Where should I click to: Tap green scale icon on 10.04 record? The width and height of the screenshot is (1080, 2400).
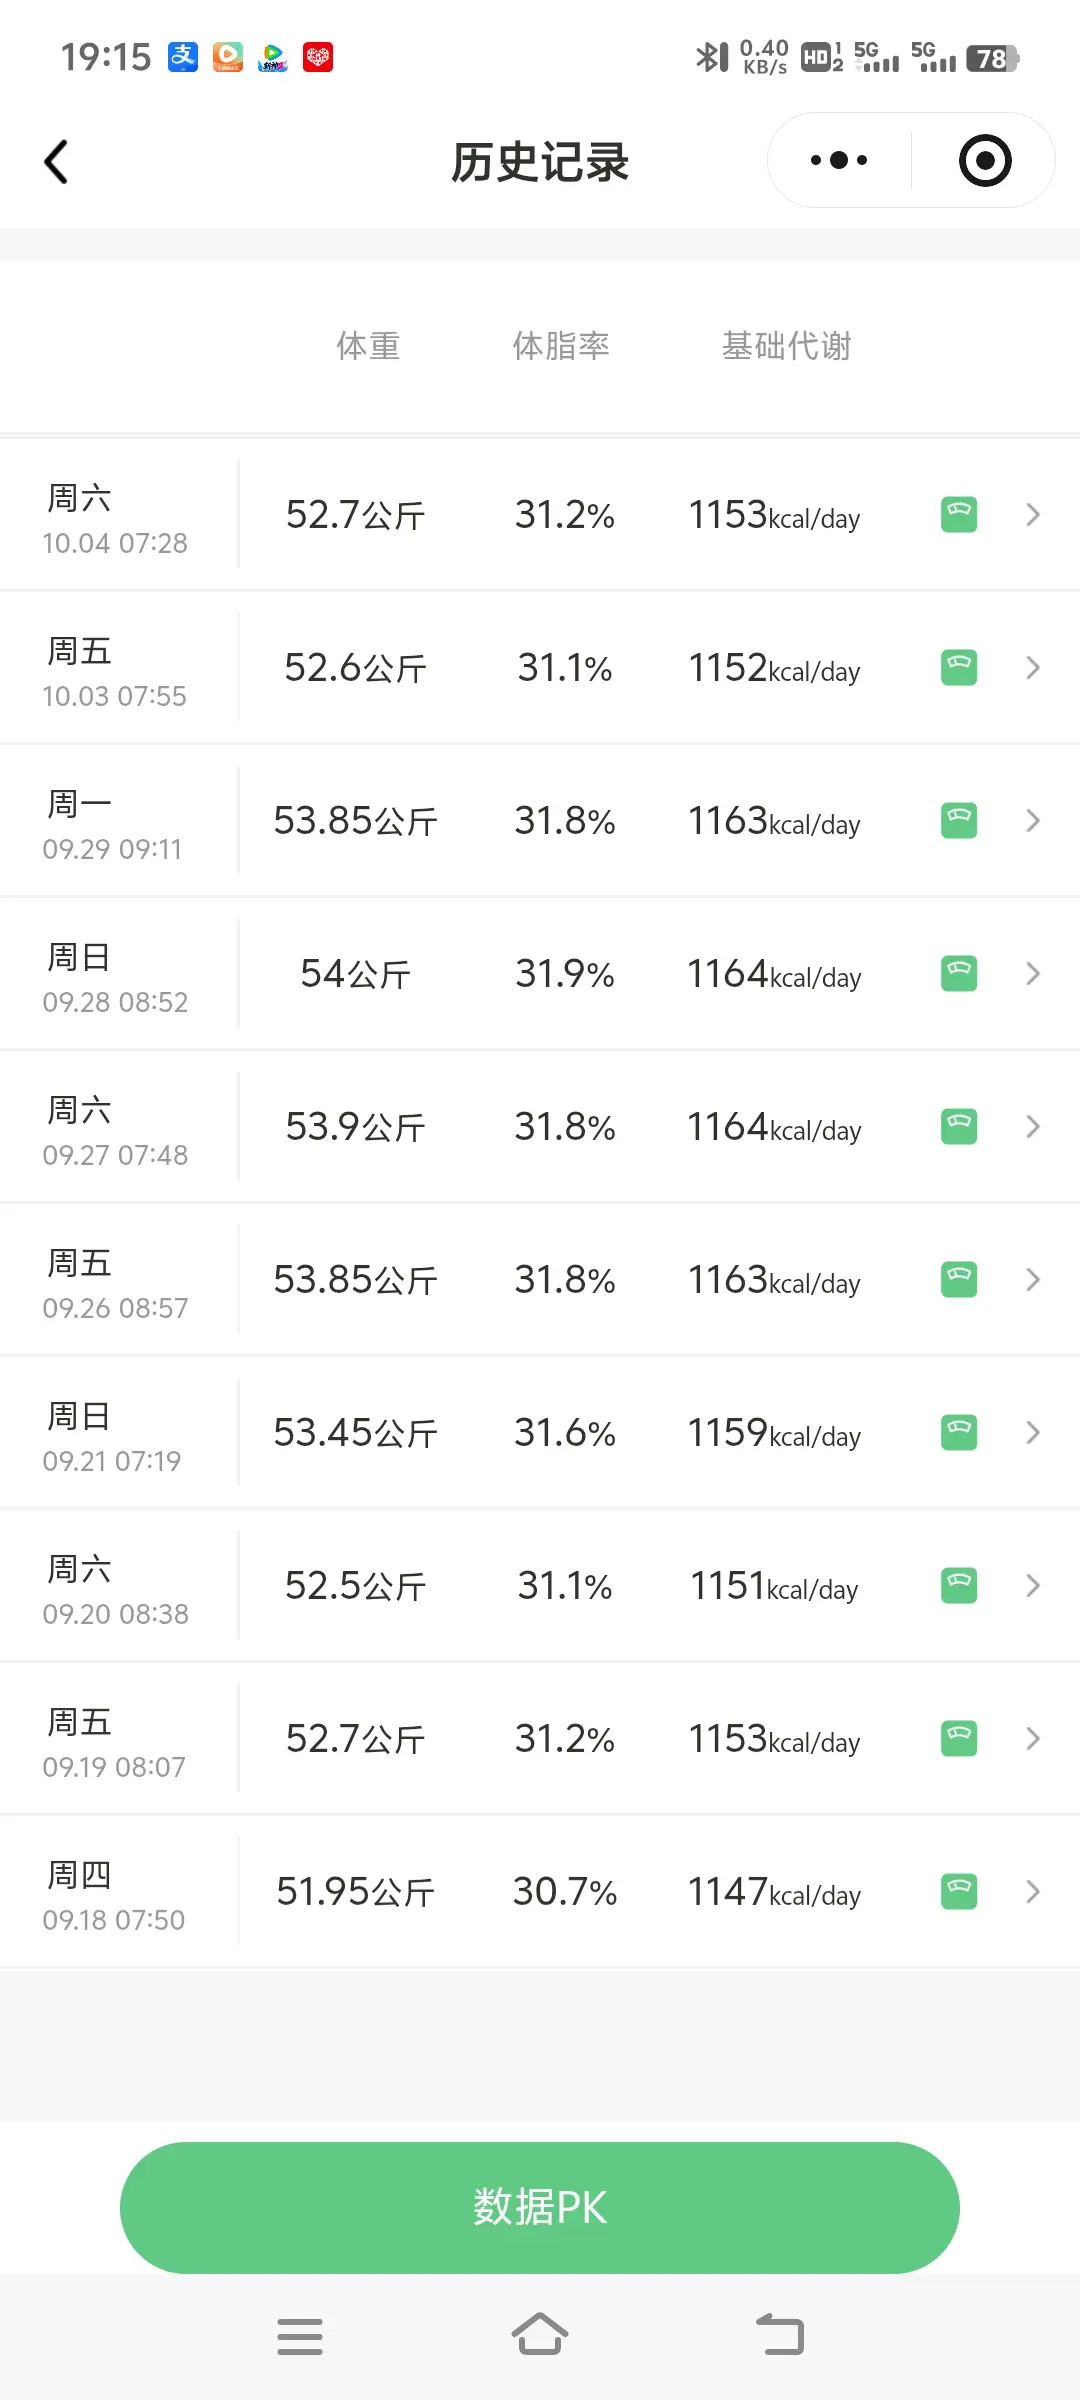[x=959, y=514]
